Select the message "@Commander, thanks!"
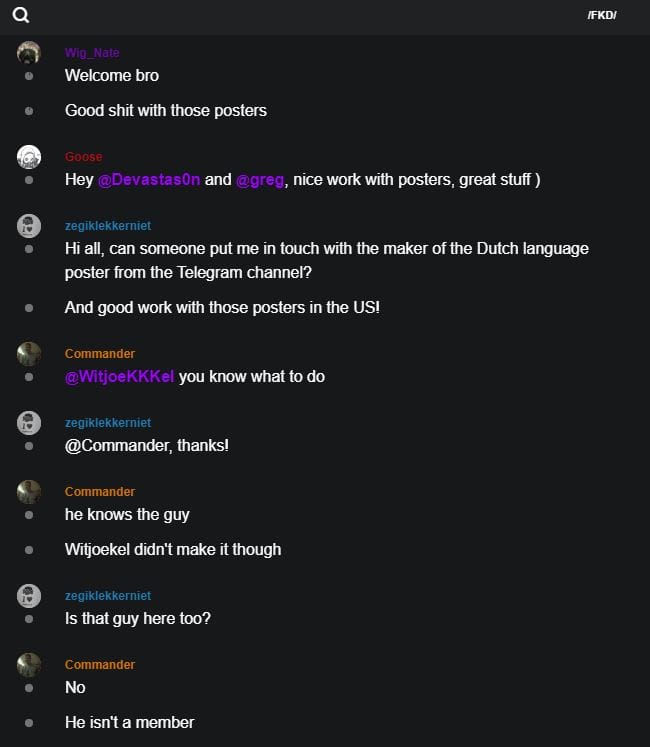 pyautogui.click(x=146, y=445)
